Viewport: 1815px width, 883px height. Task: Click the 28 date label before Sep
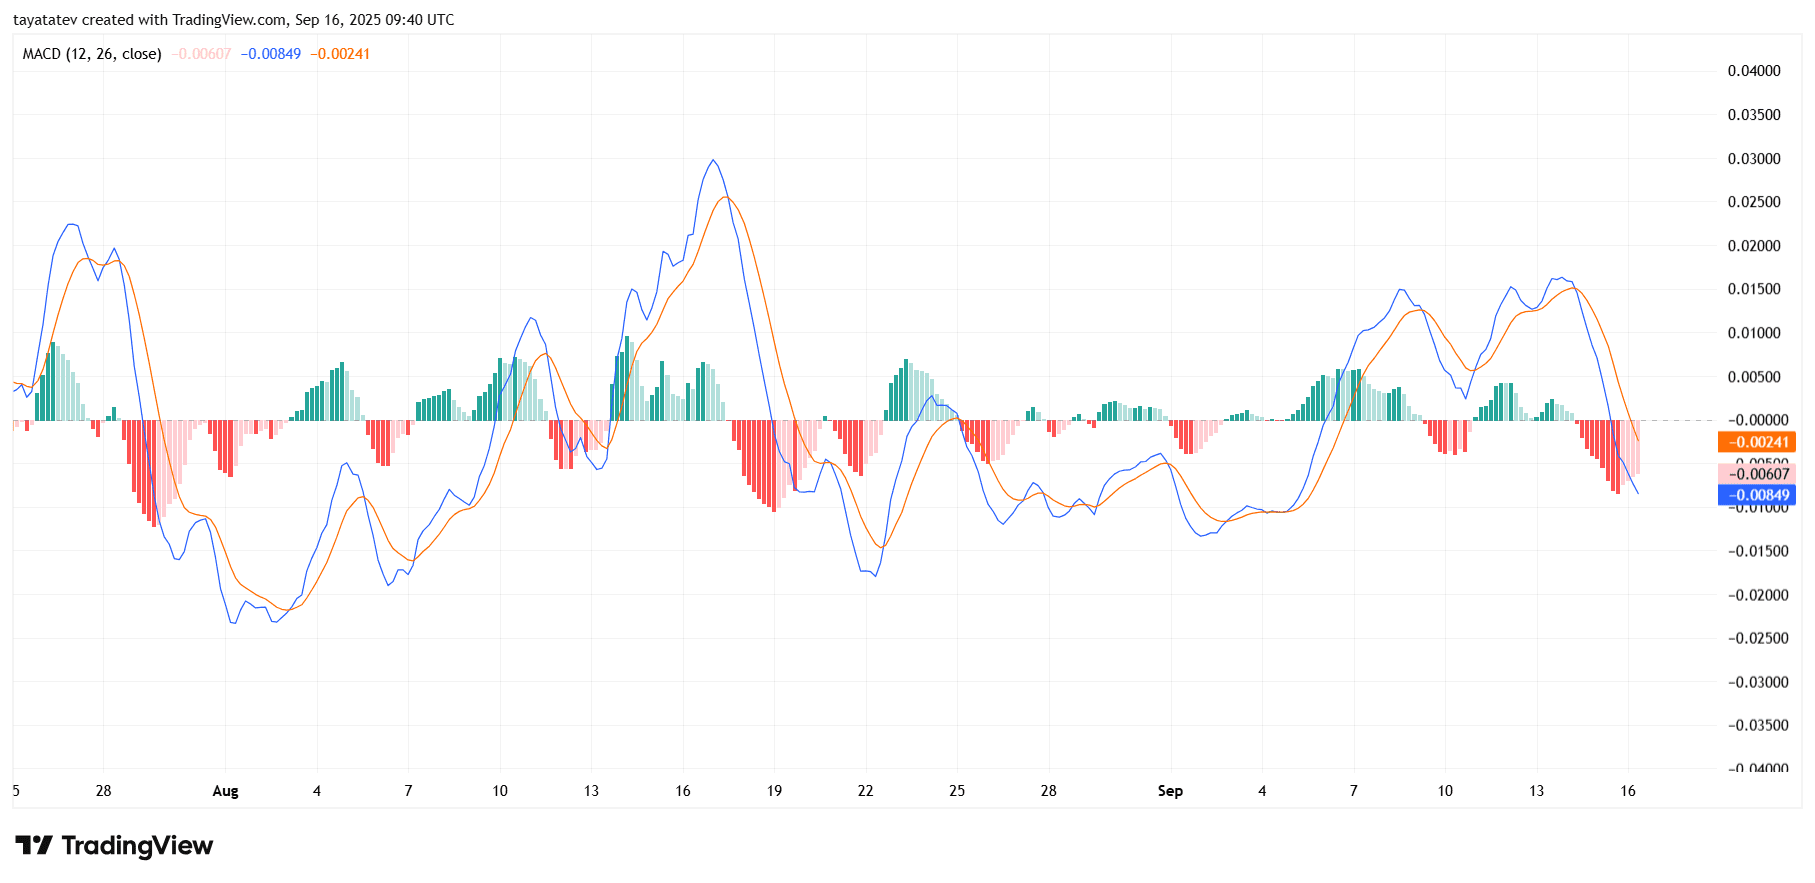(1048, 791)
